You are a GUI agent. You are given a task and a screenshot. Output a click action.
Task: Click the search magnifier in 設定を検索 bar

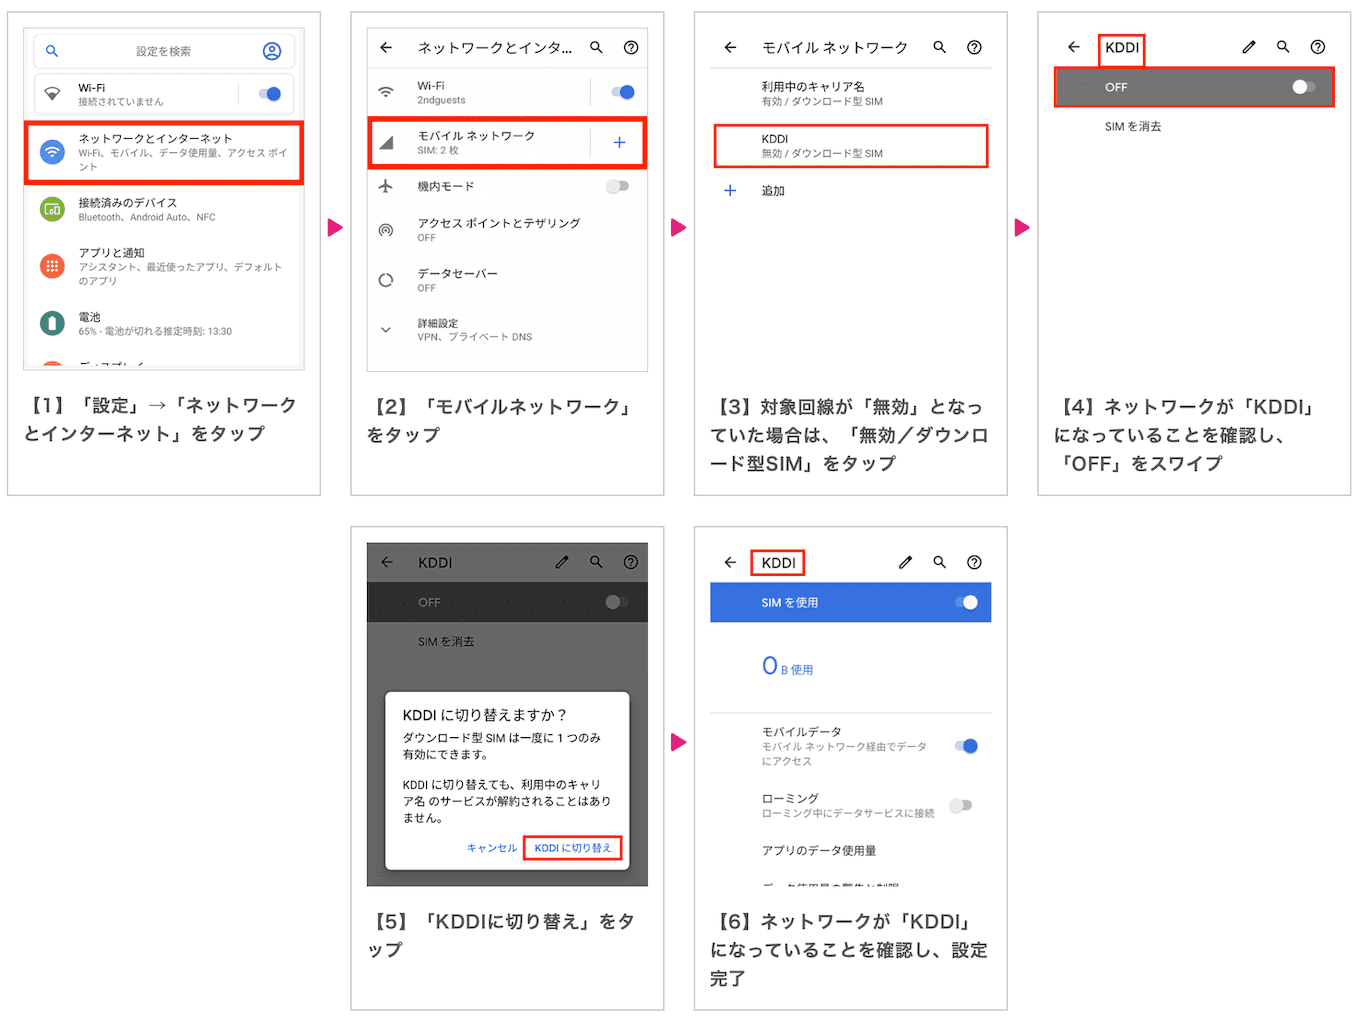(52, 51)
